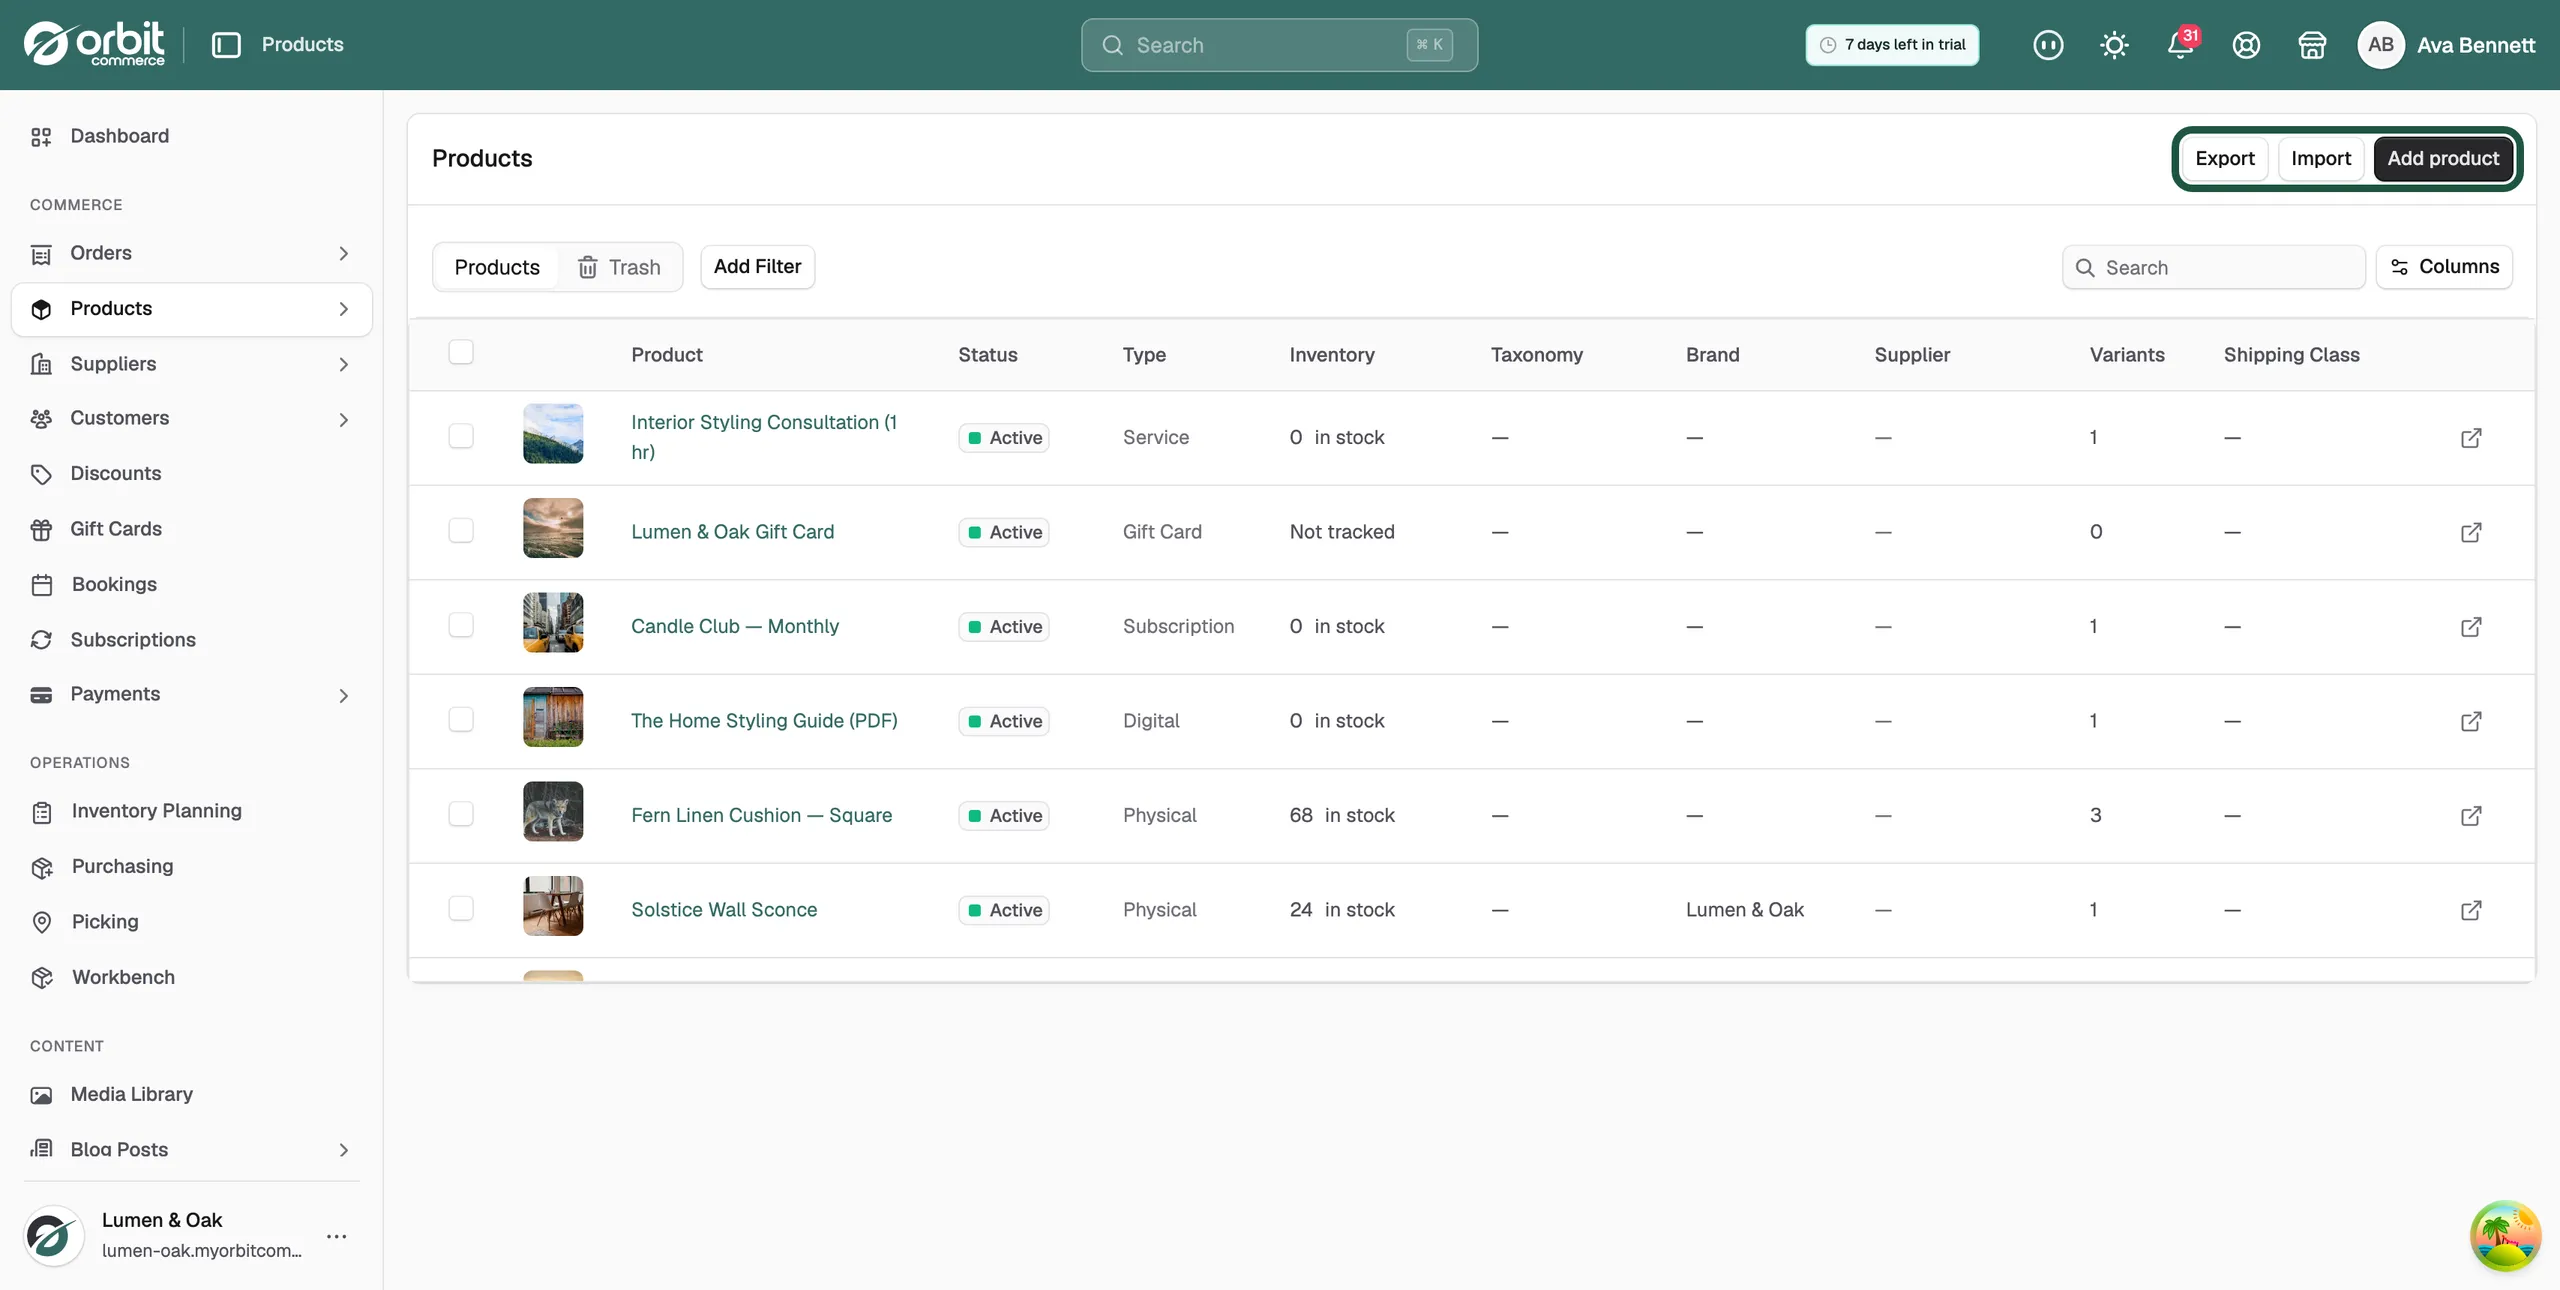Switch theme with the sun icon
2560x1290 pixels.
2114,45
